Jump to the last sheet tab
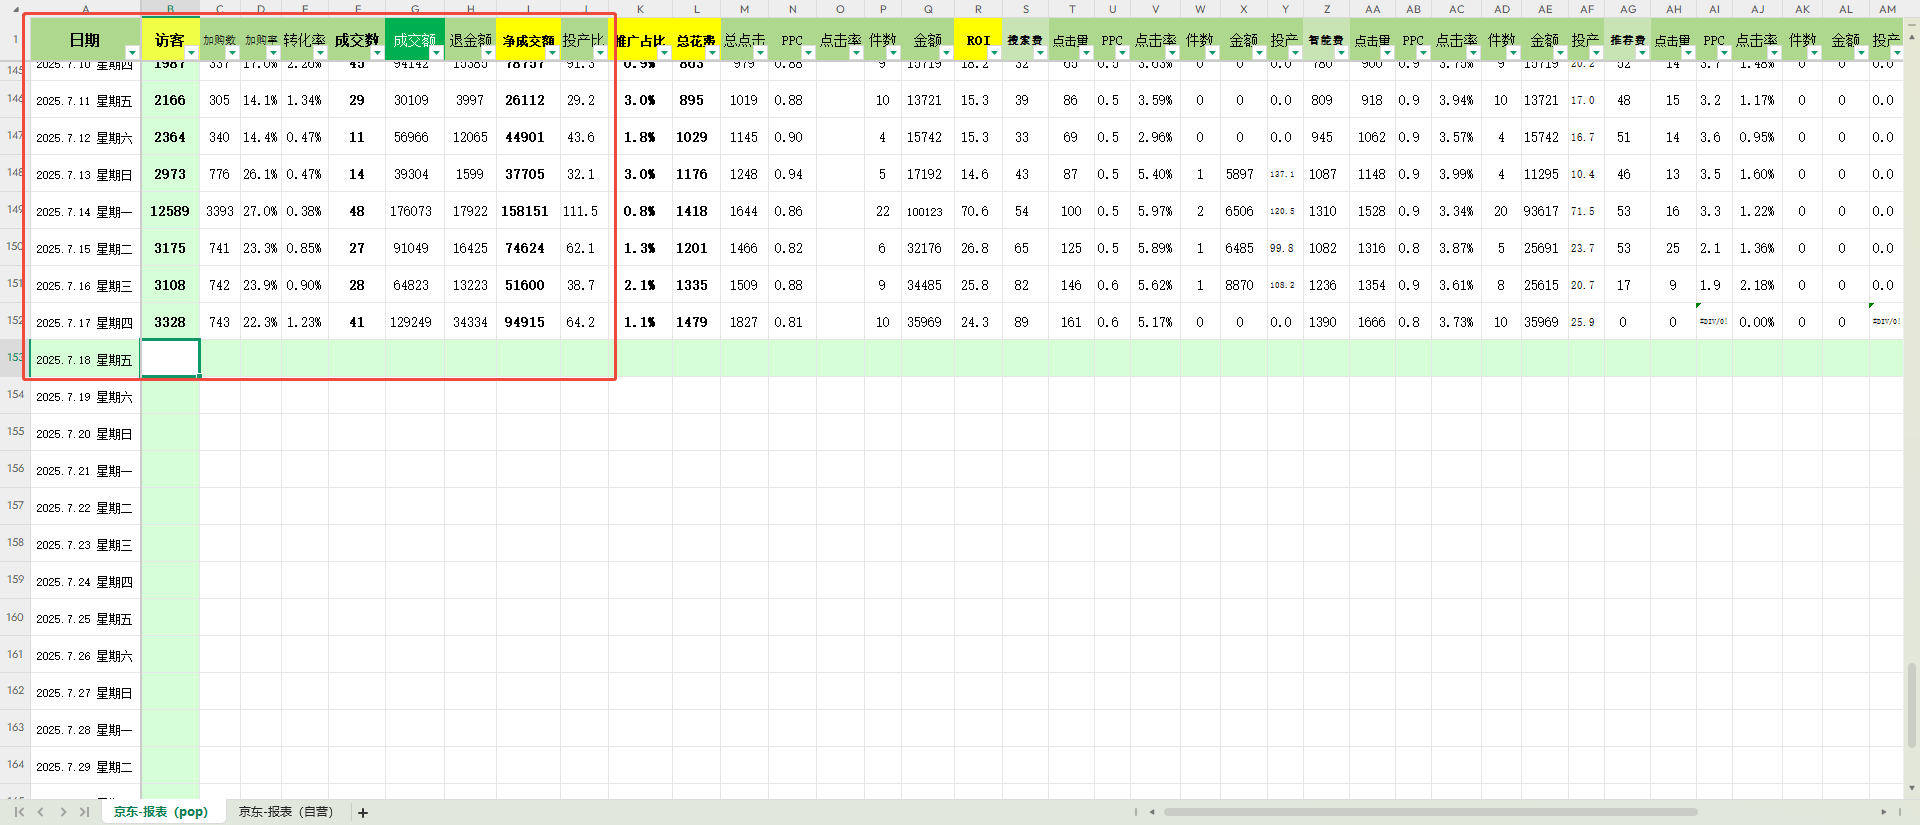 pyautogui.click(x=84, y=812)
